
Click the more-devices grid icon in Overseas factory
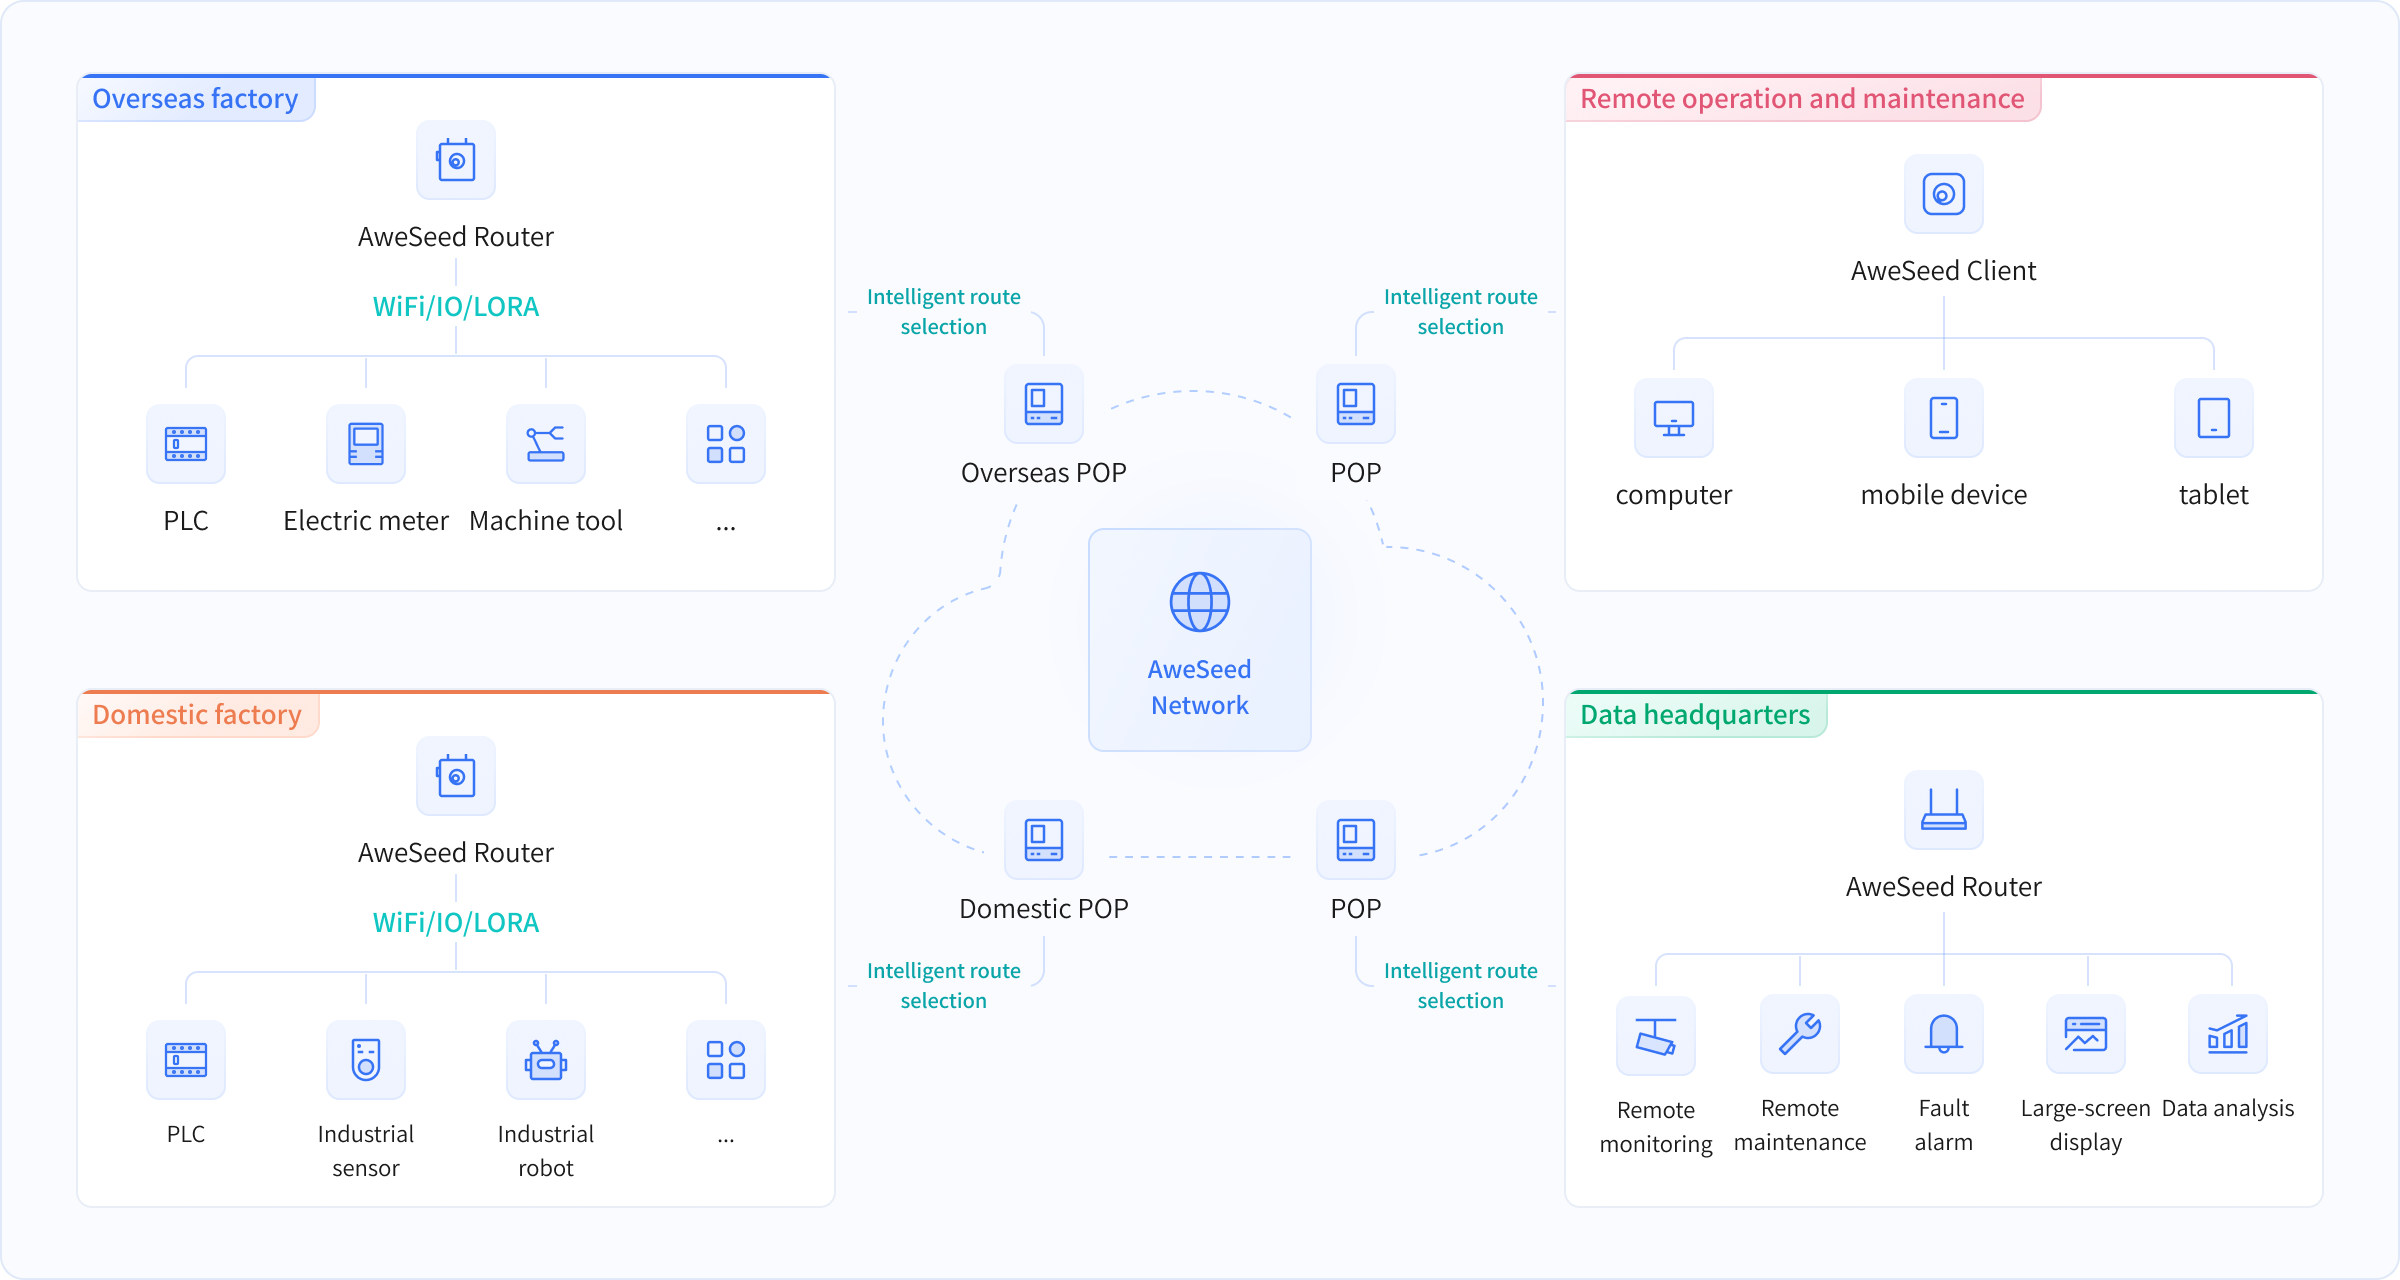726,444
